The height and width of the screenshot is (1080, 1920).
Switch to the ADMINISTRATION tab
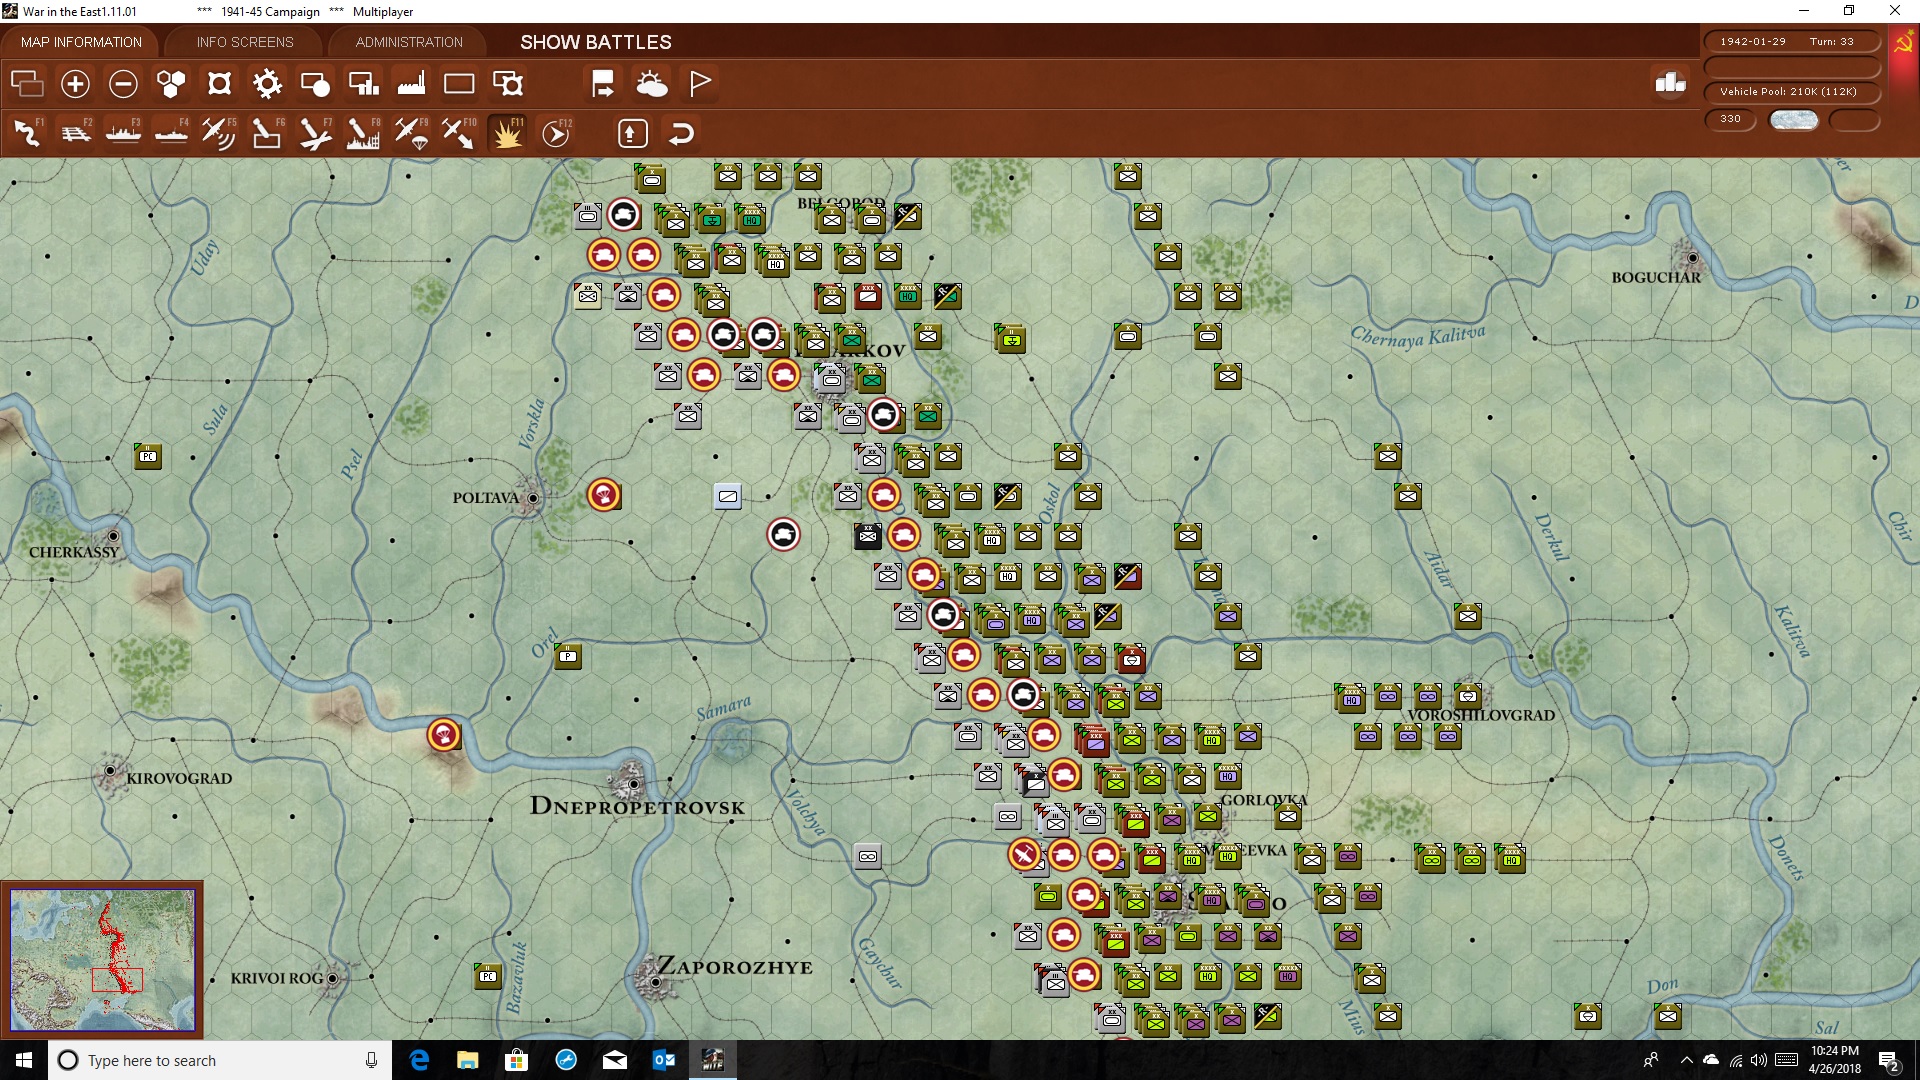pos(409,42)
